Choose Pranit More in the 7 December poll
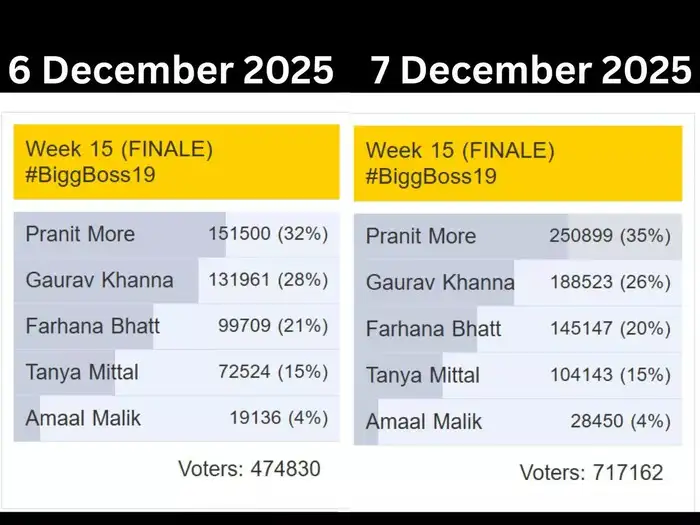700x525 pixels. (x=421, y=236)
